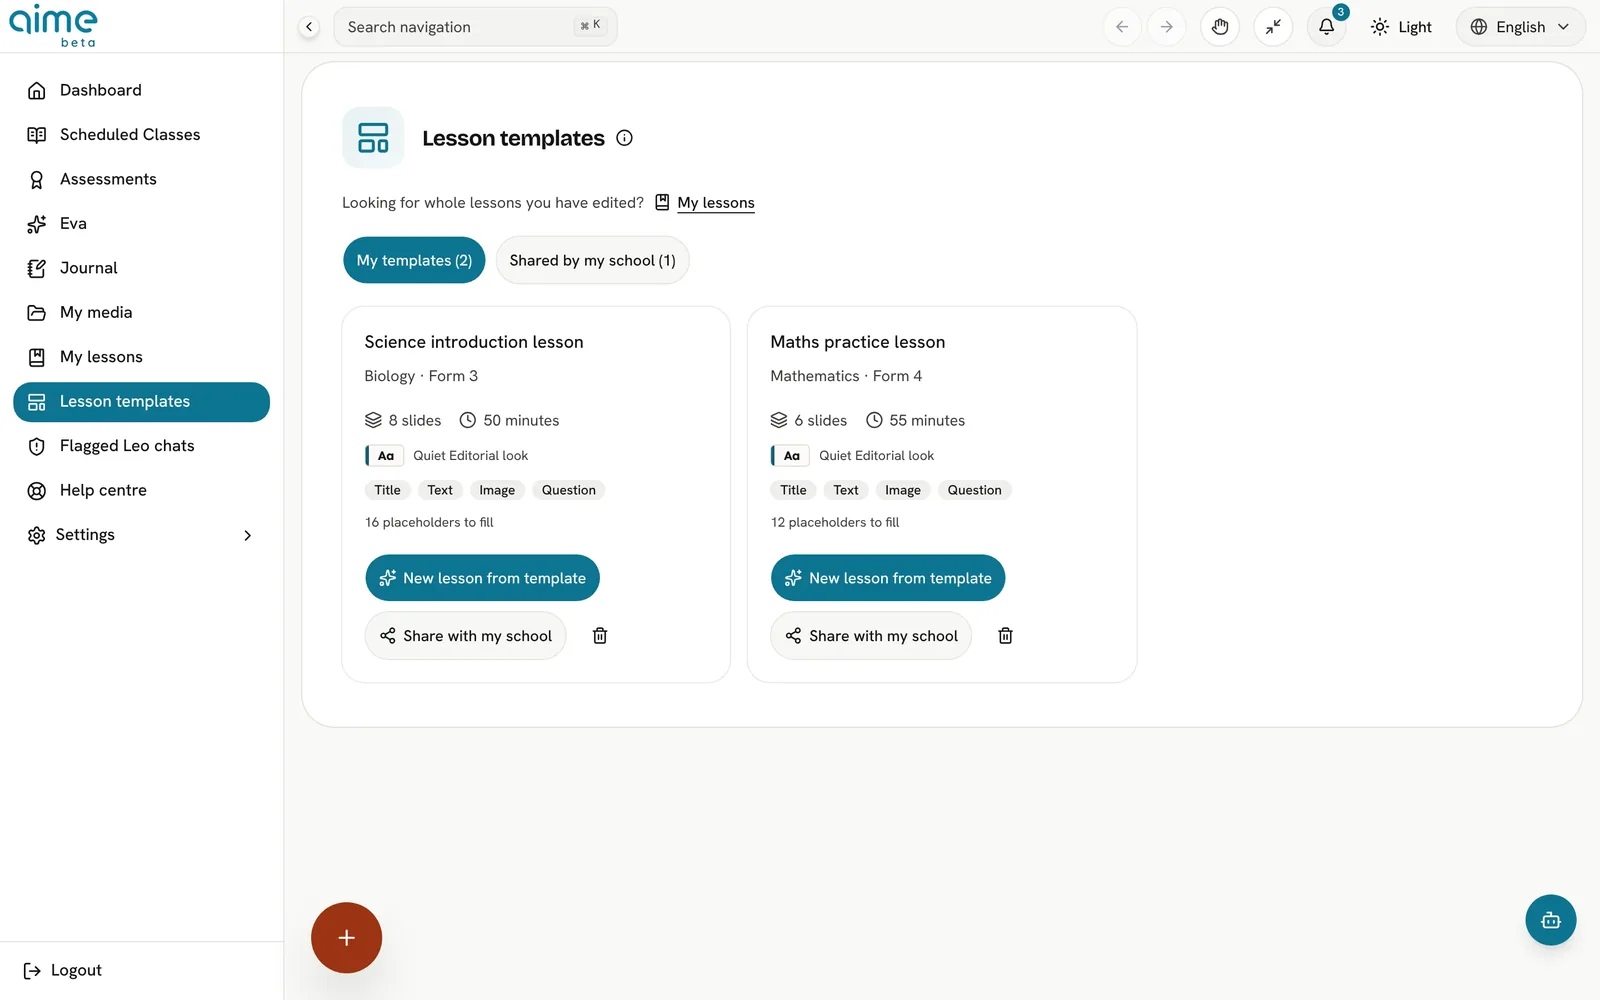Click the Dashboard home icon
The width and height of the screenshot is (1600, 1000).
pos(37,91)
